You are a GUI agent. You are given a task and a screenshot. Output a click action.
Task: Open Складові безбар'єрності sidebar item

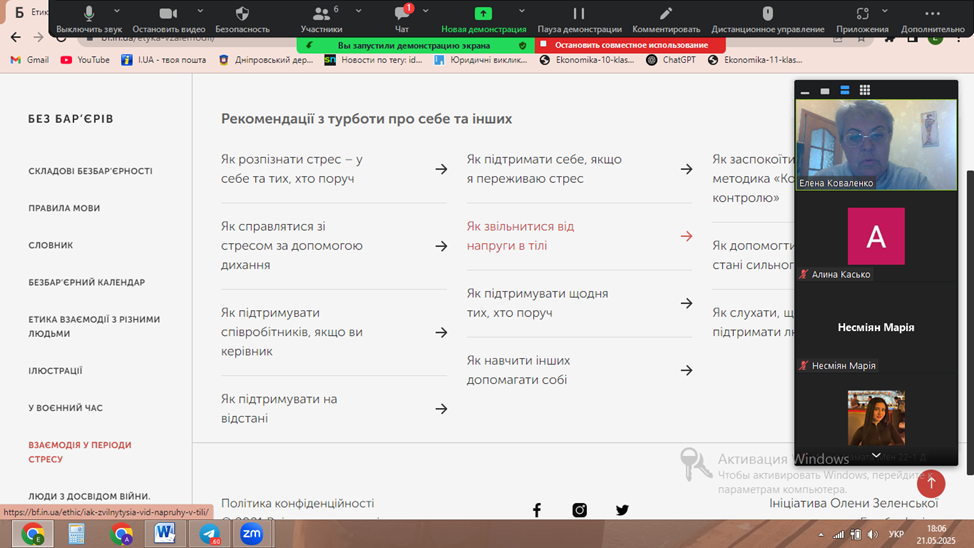click(90, 171)
